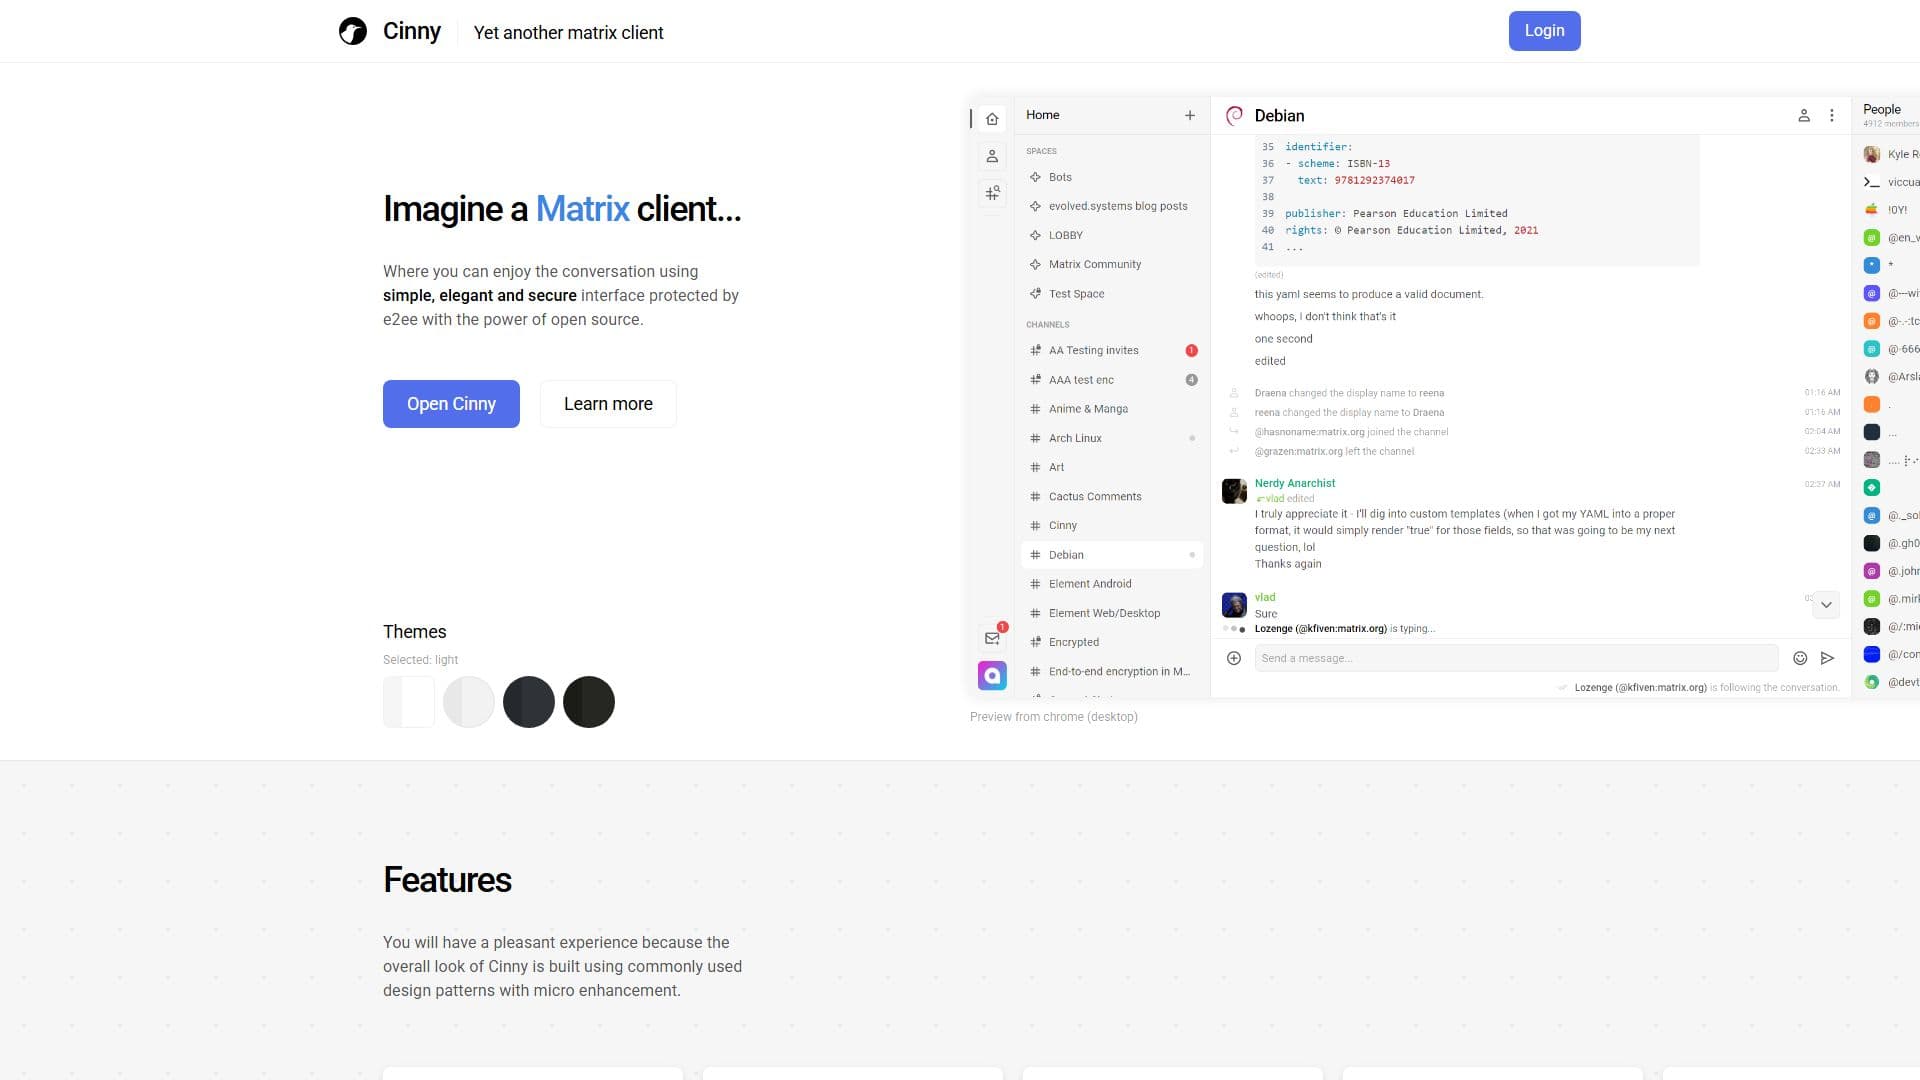Click the scroll-to-bottom chevron in chat
1920x1080 pixels.
pyautogui.click(x=1826, y=605)
